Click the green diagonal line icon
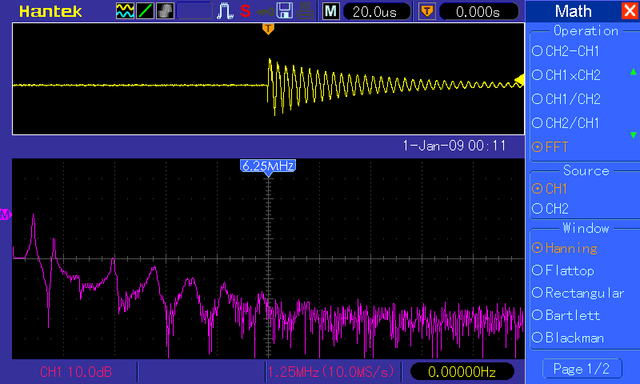The width and height of the screenshot is (640, 384). pos(145,11)
